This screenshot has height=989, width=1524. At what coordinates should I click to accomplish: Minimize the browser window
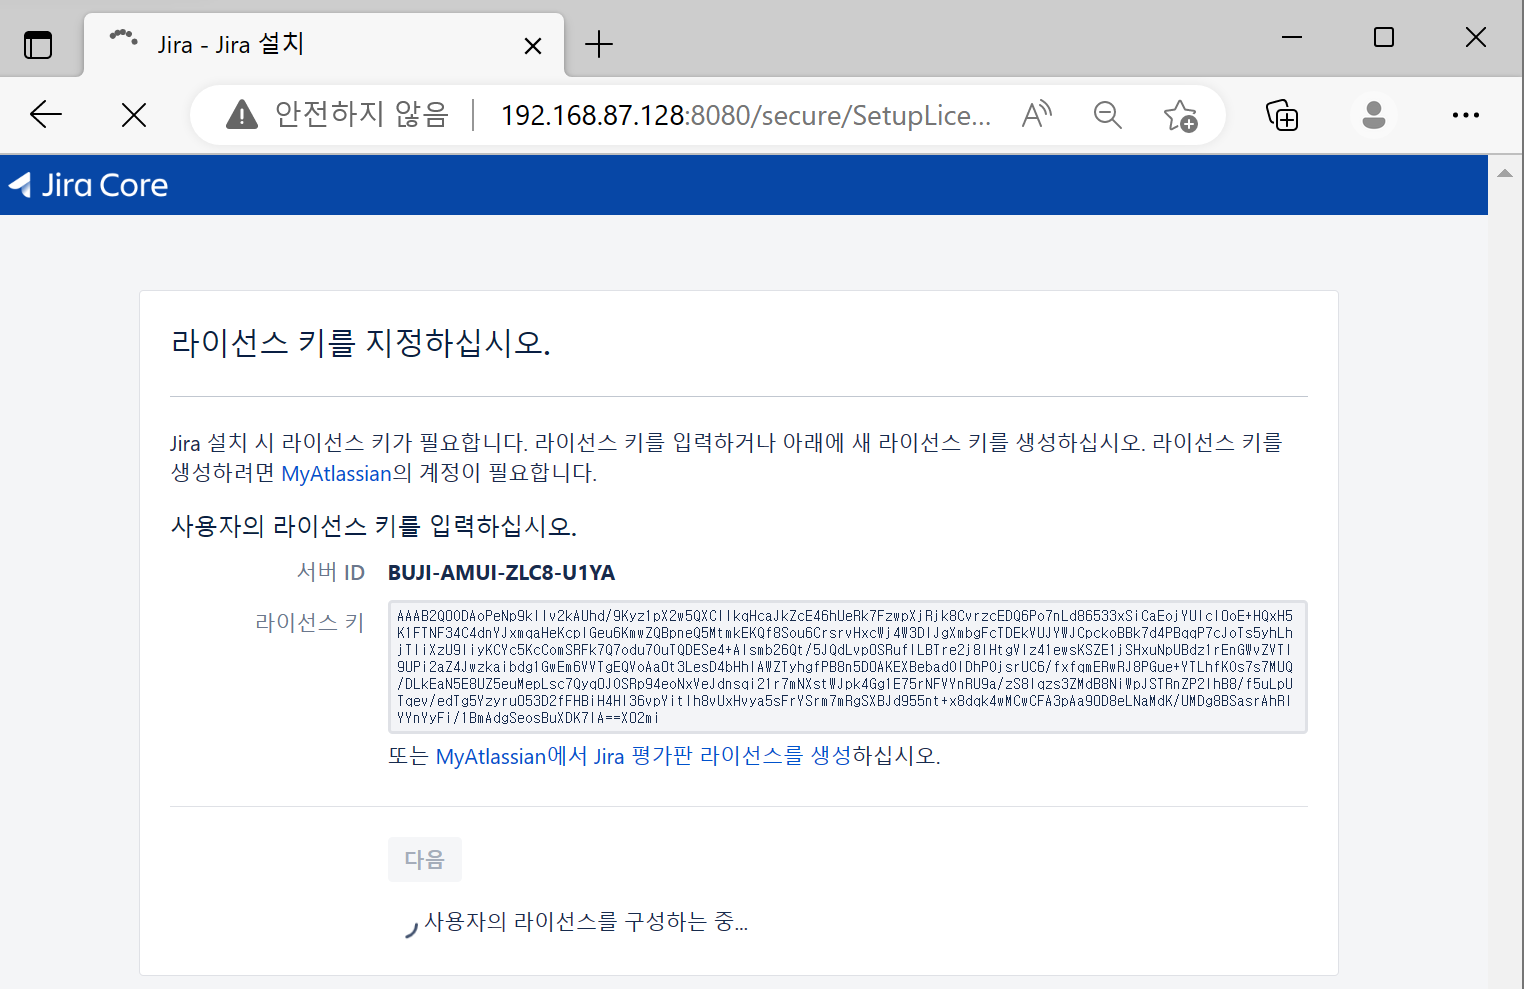pos(1291,38)
